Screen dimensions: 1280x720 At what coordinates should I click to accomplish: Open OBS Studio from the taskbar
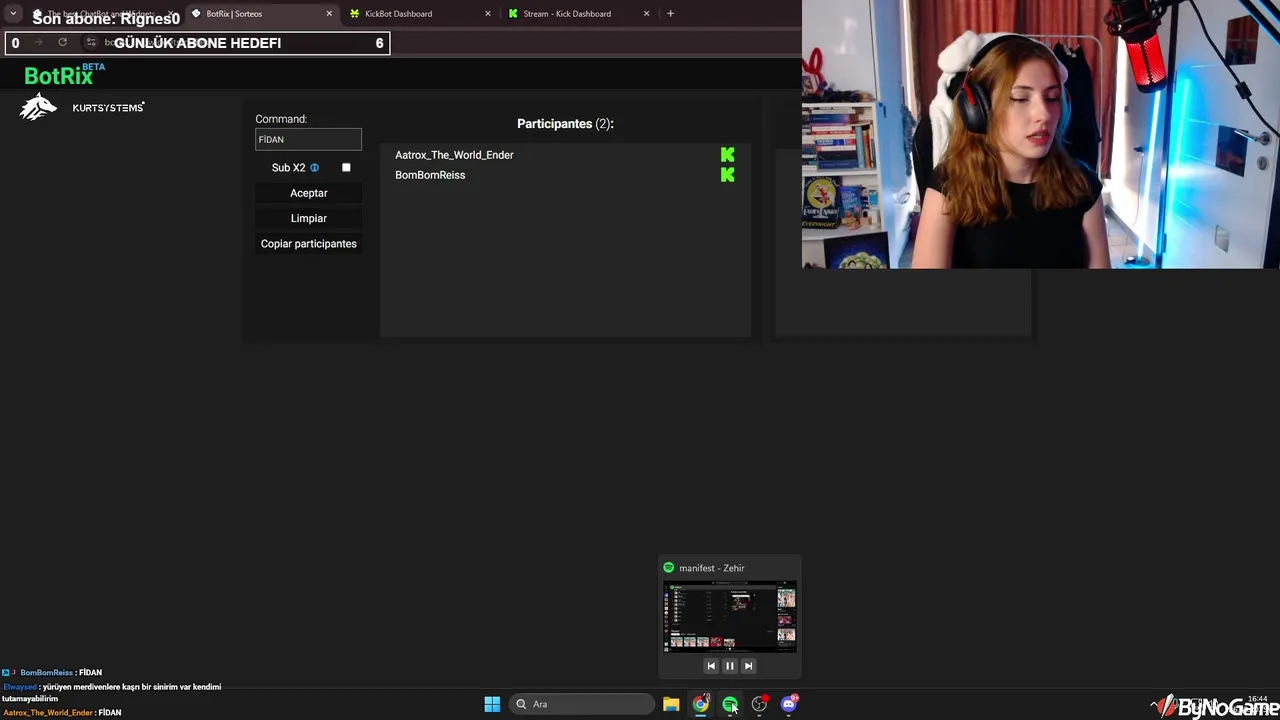[760, 704]
